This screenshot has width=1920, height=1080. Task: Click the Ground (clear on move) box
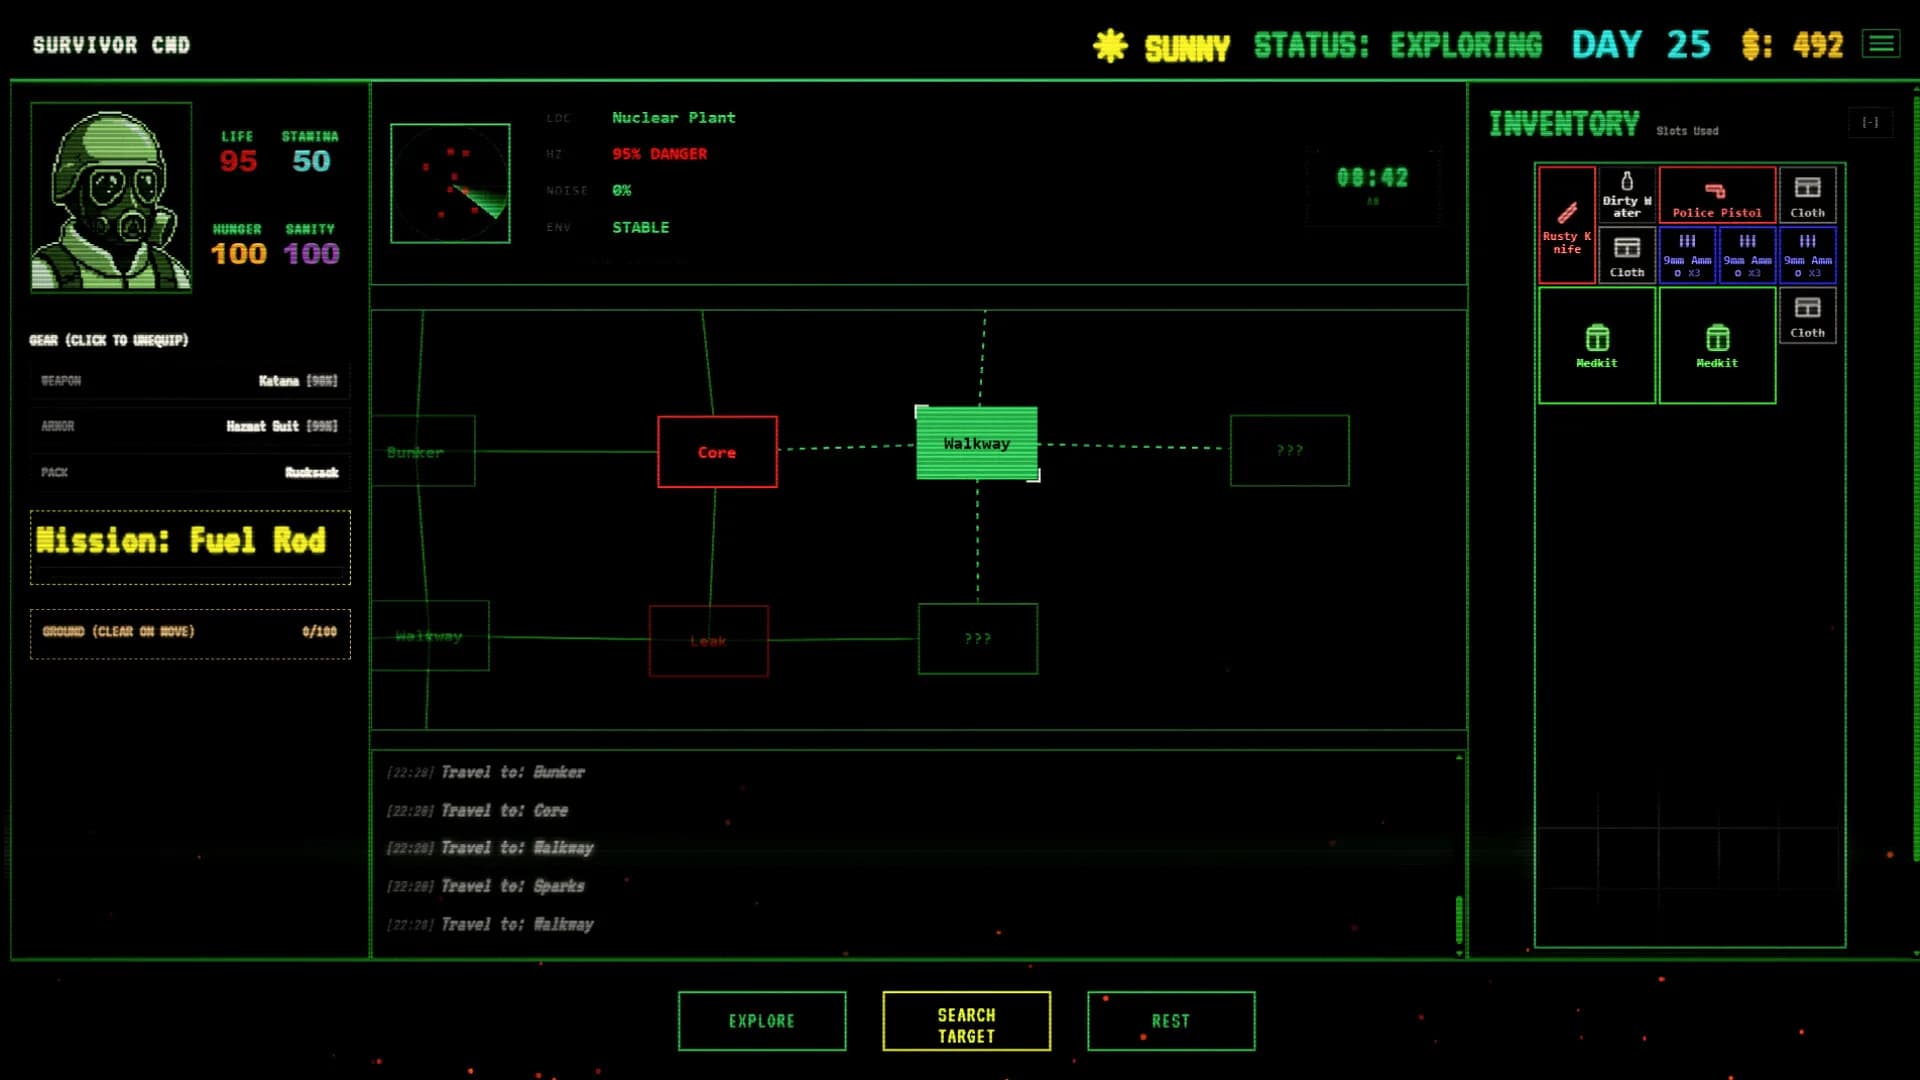[190, 633]
